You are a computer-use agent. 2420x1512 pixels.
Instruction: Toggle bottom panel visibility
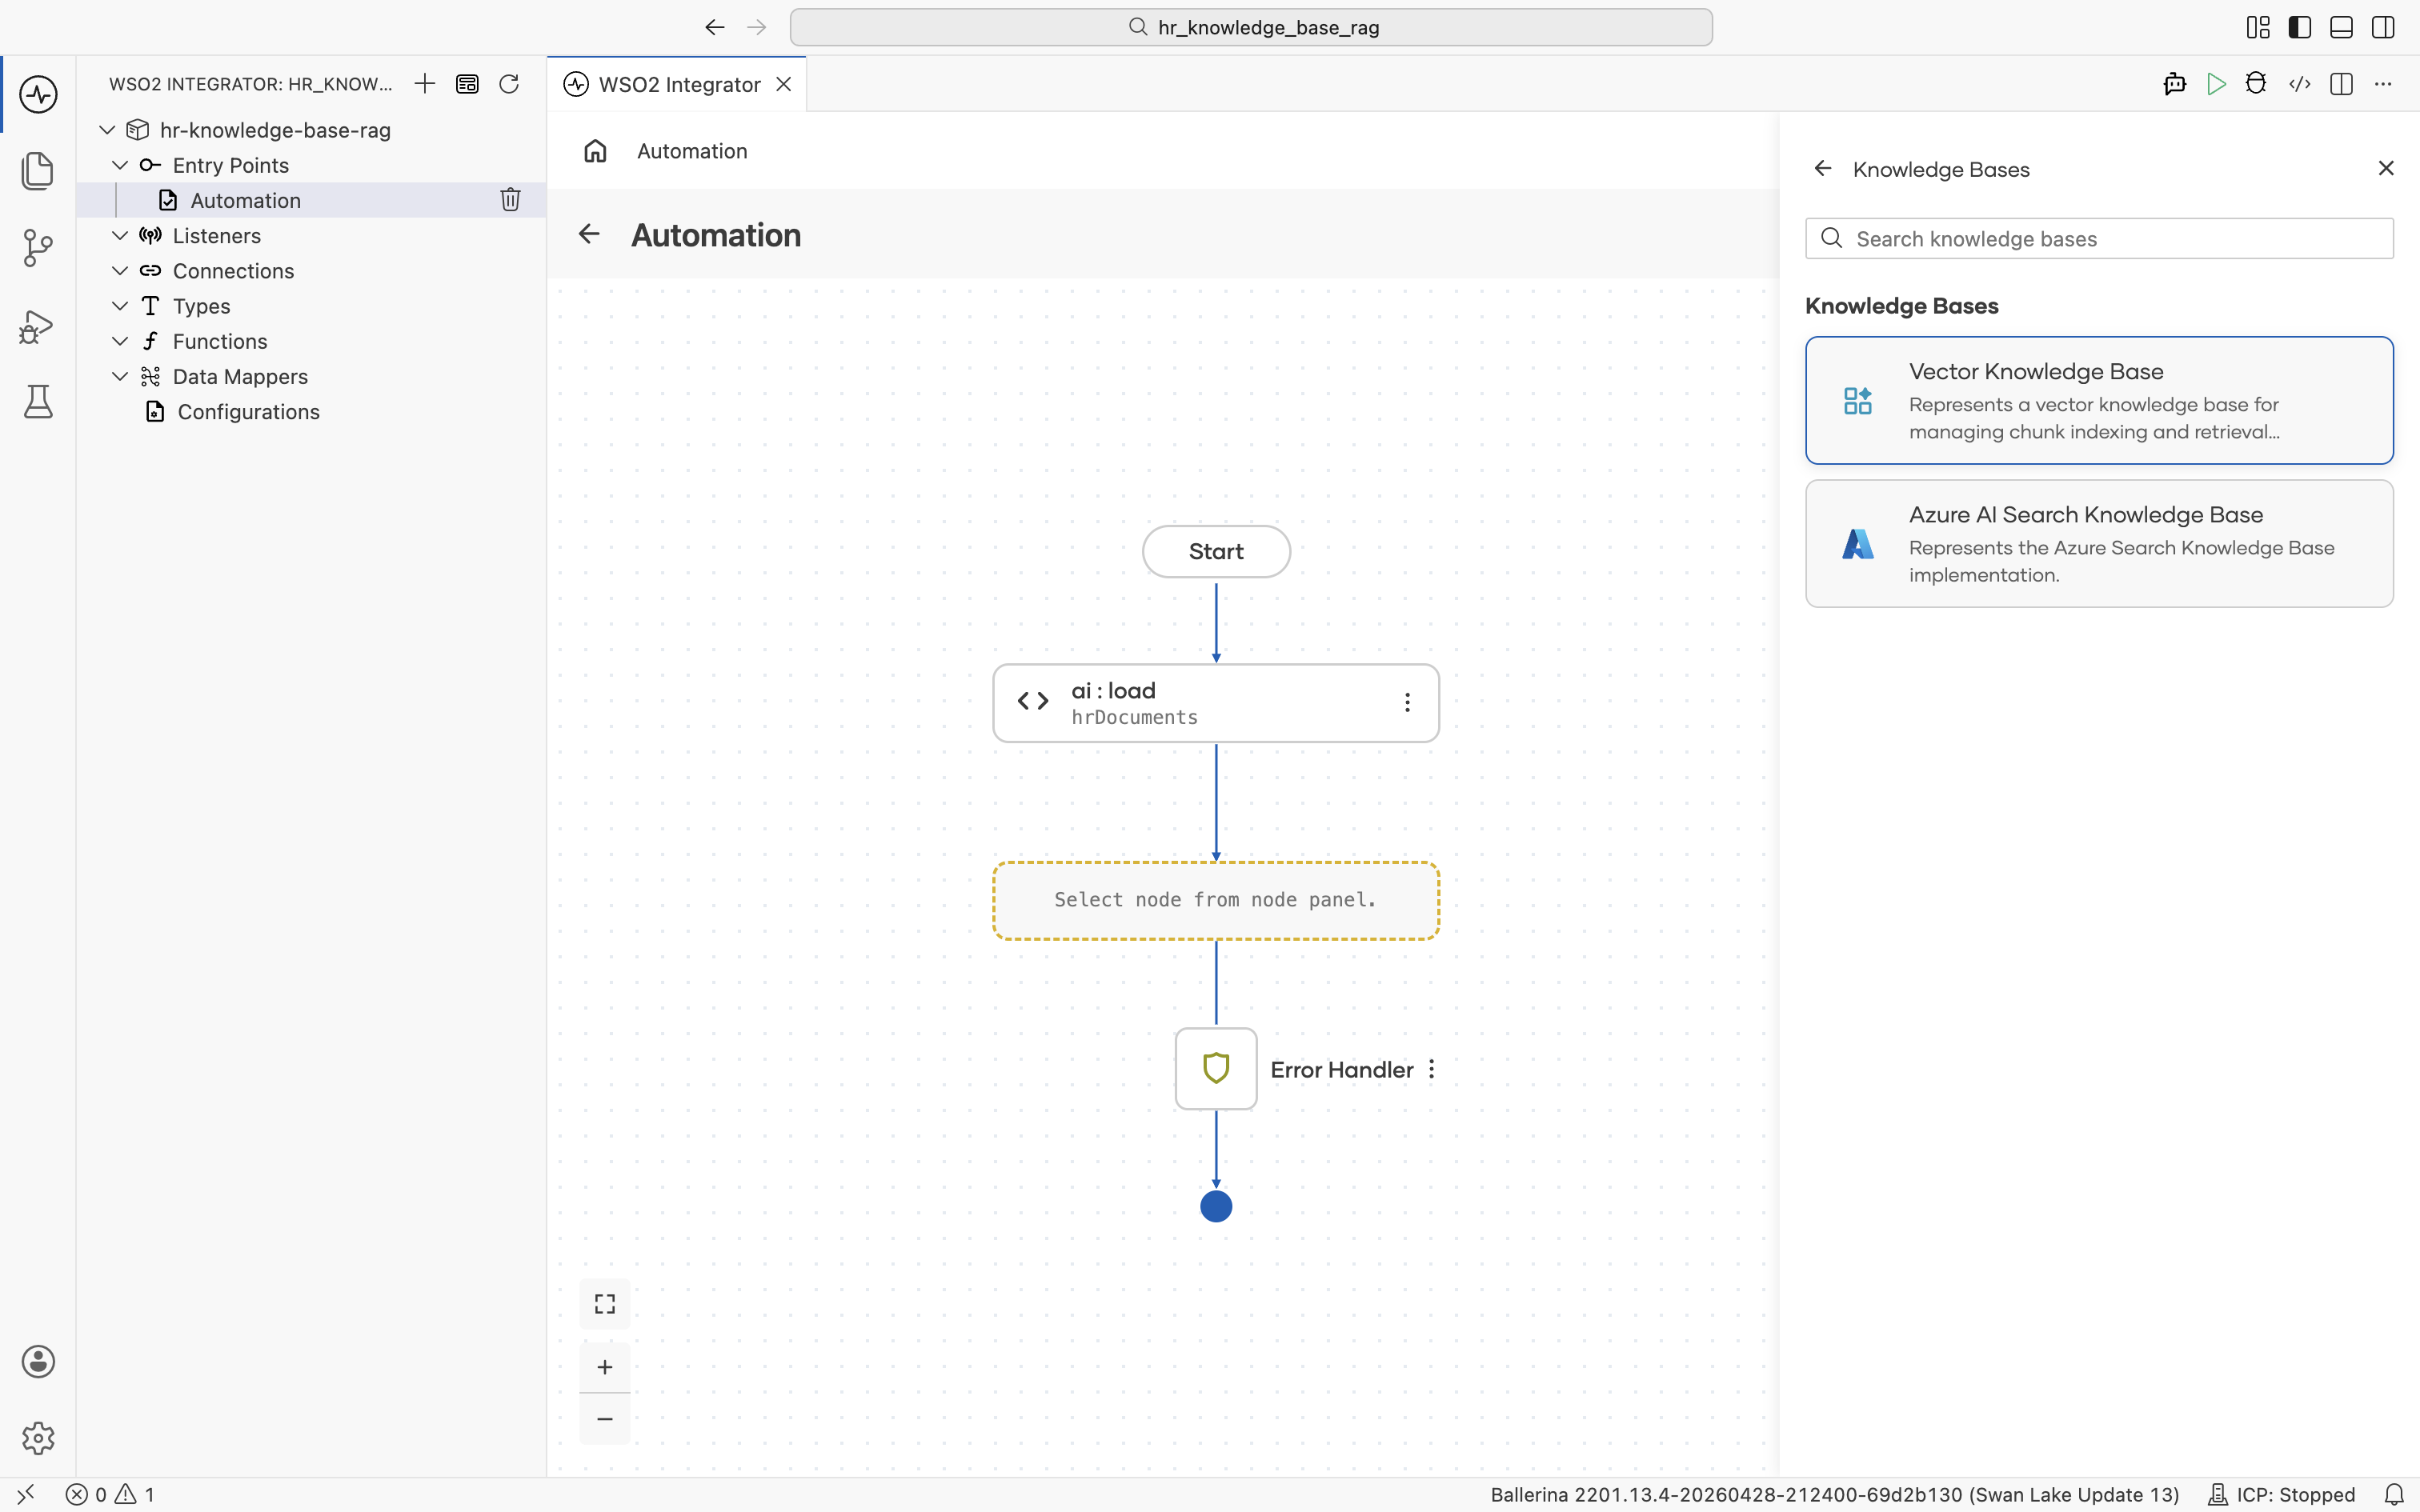pyautogui.click(x=2341, y=27)
